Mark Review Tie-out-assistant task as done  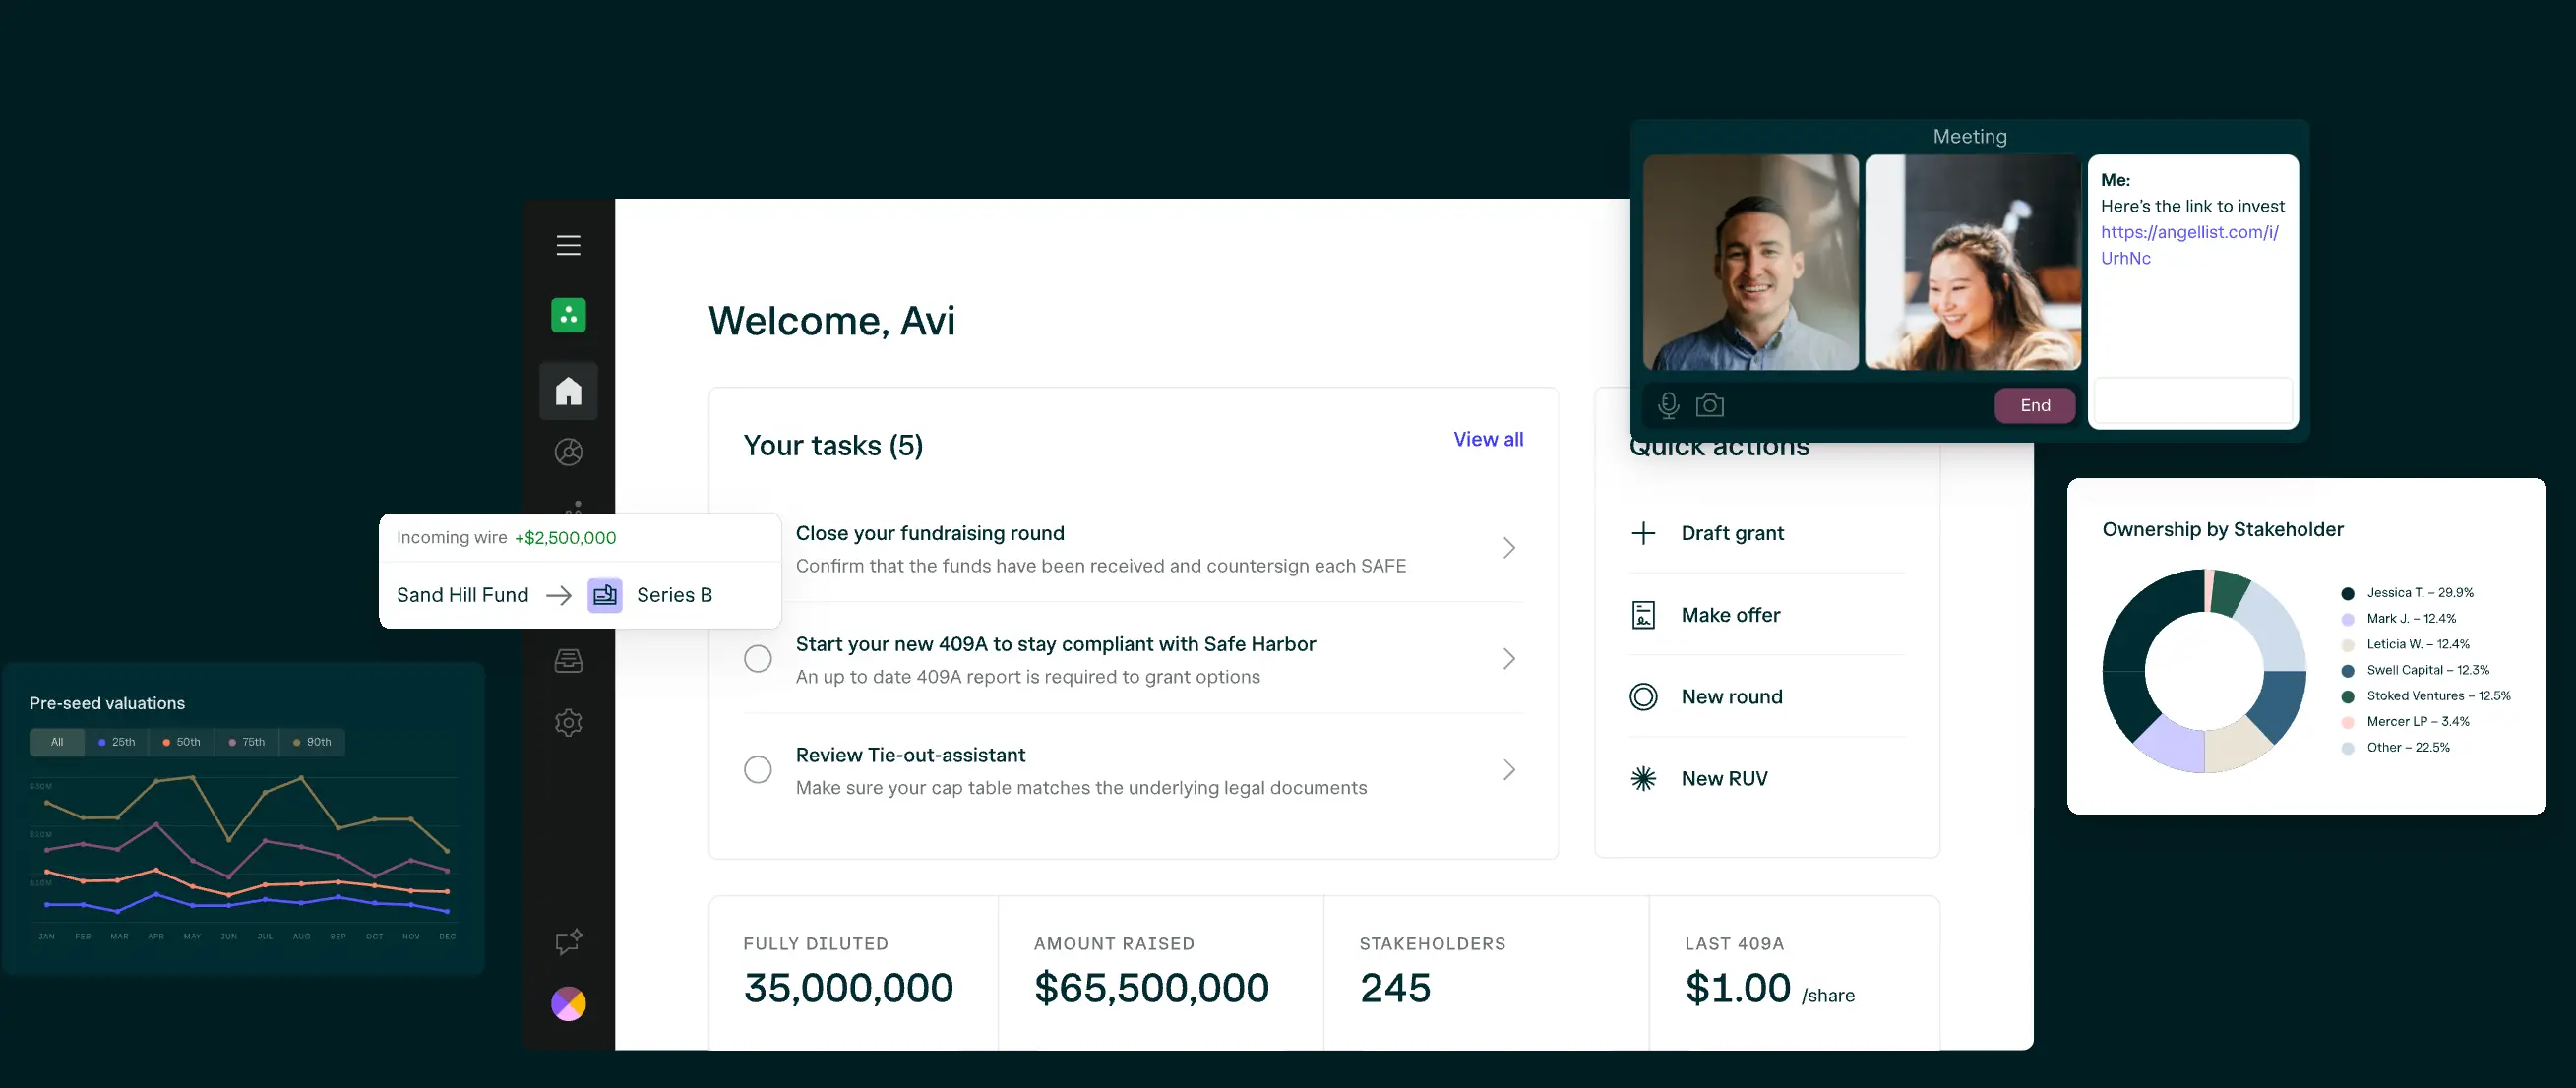(758, 769)
